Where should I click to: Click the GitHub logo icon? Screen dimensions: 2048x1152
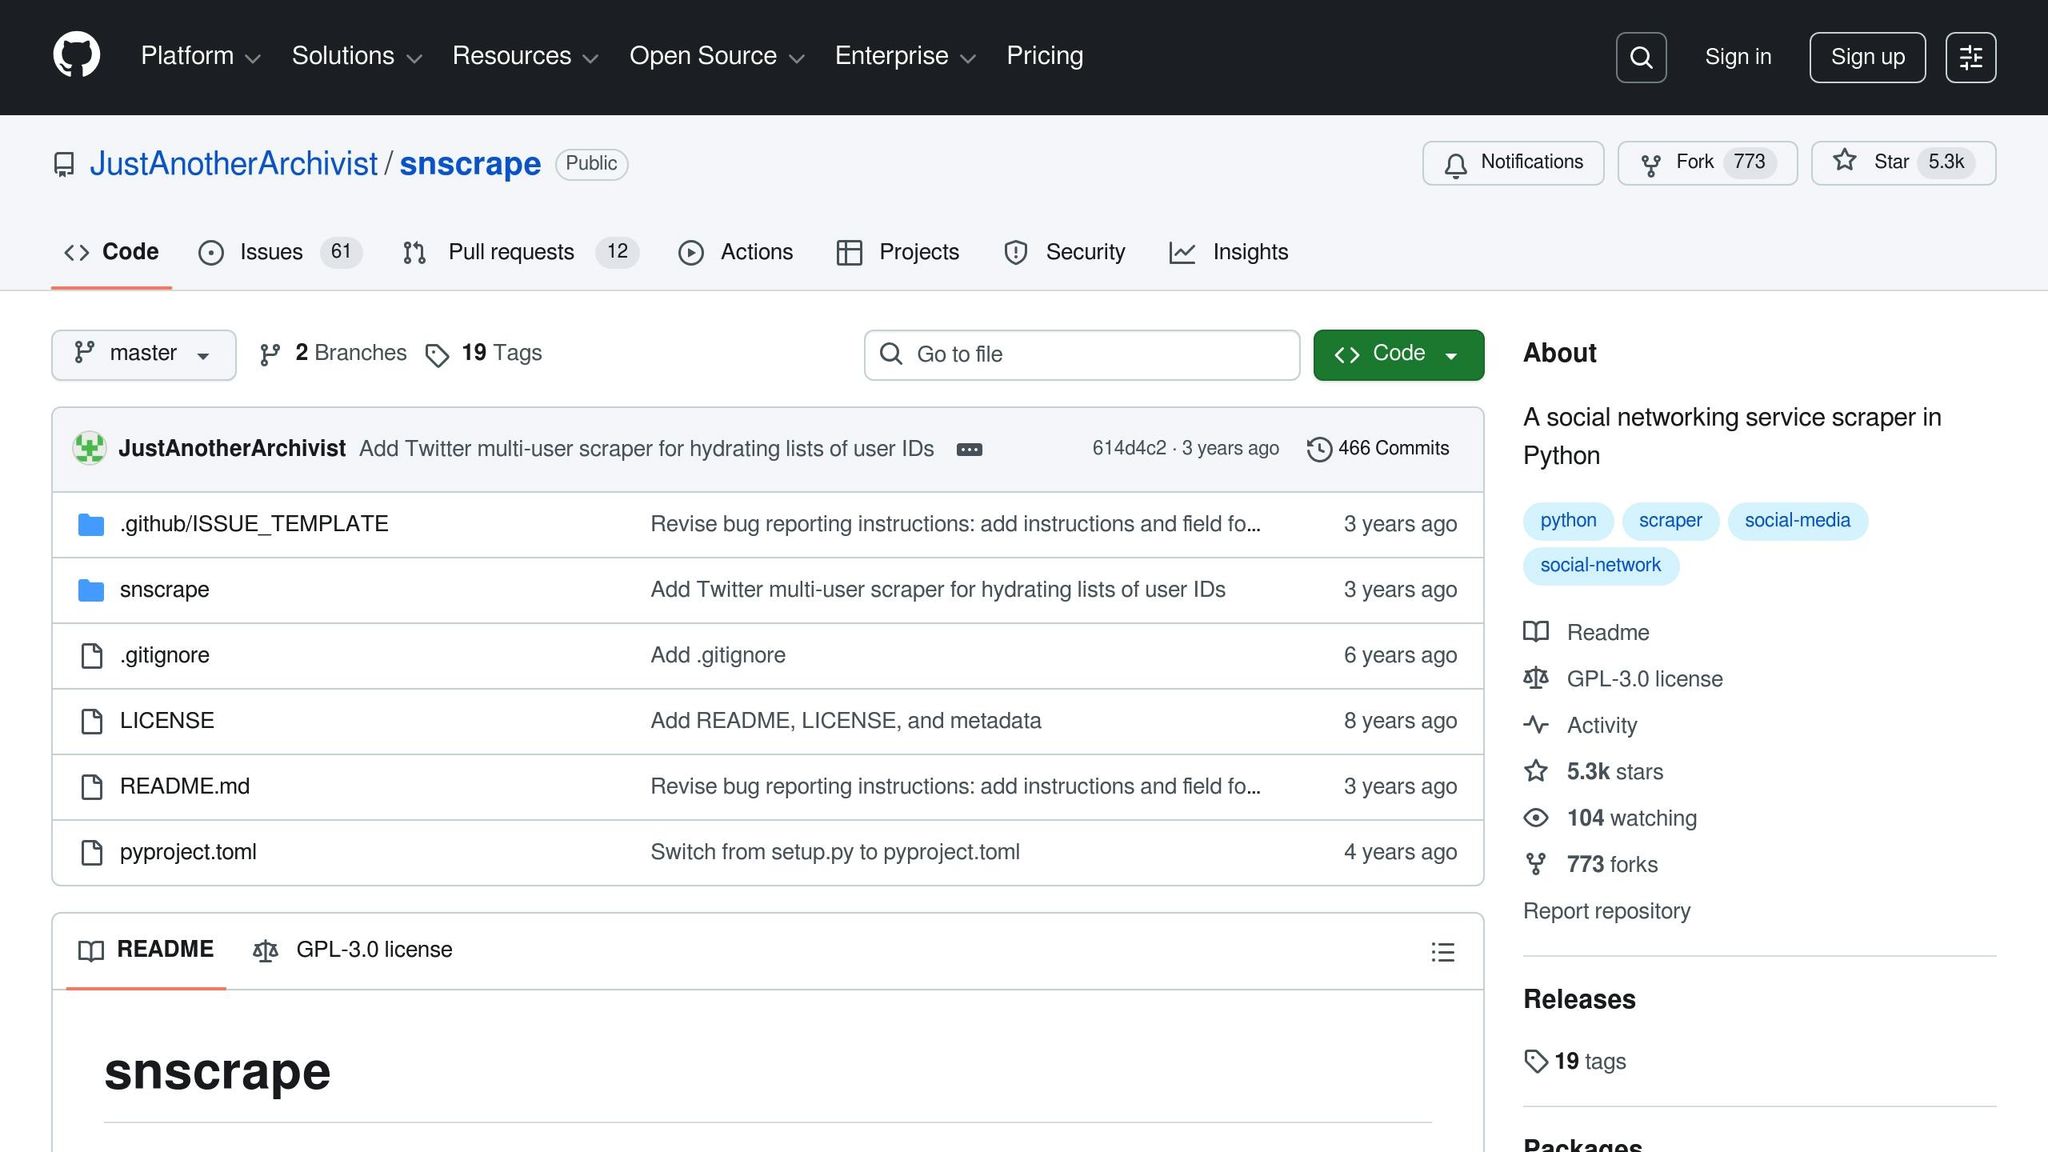pyautogui.click(x=76, y=56)
